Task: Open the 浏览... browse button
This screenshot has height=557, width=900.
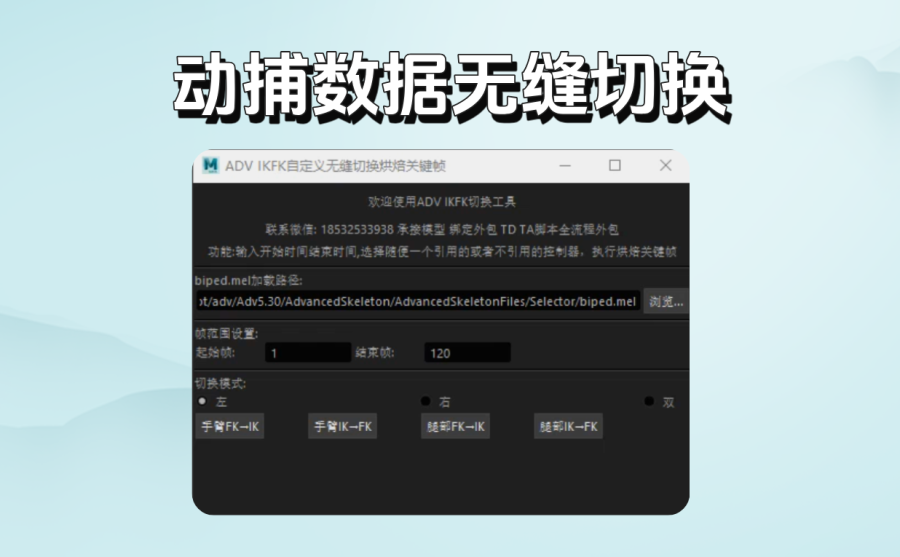Action: [666, 301]
